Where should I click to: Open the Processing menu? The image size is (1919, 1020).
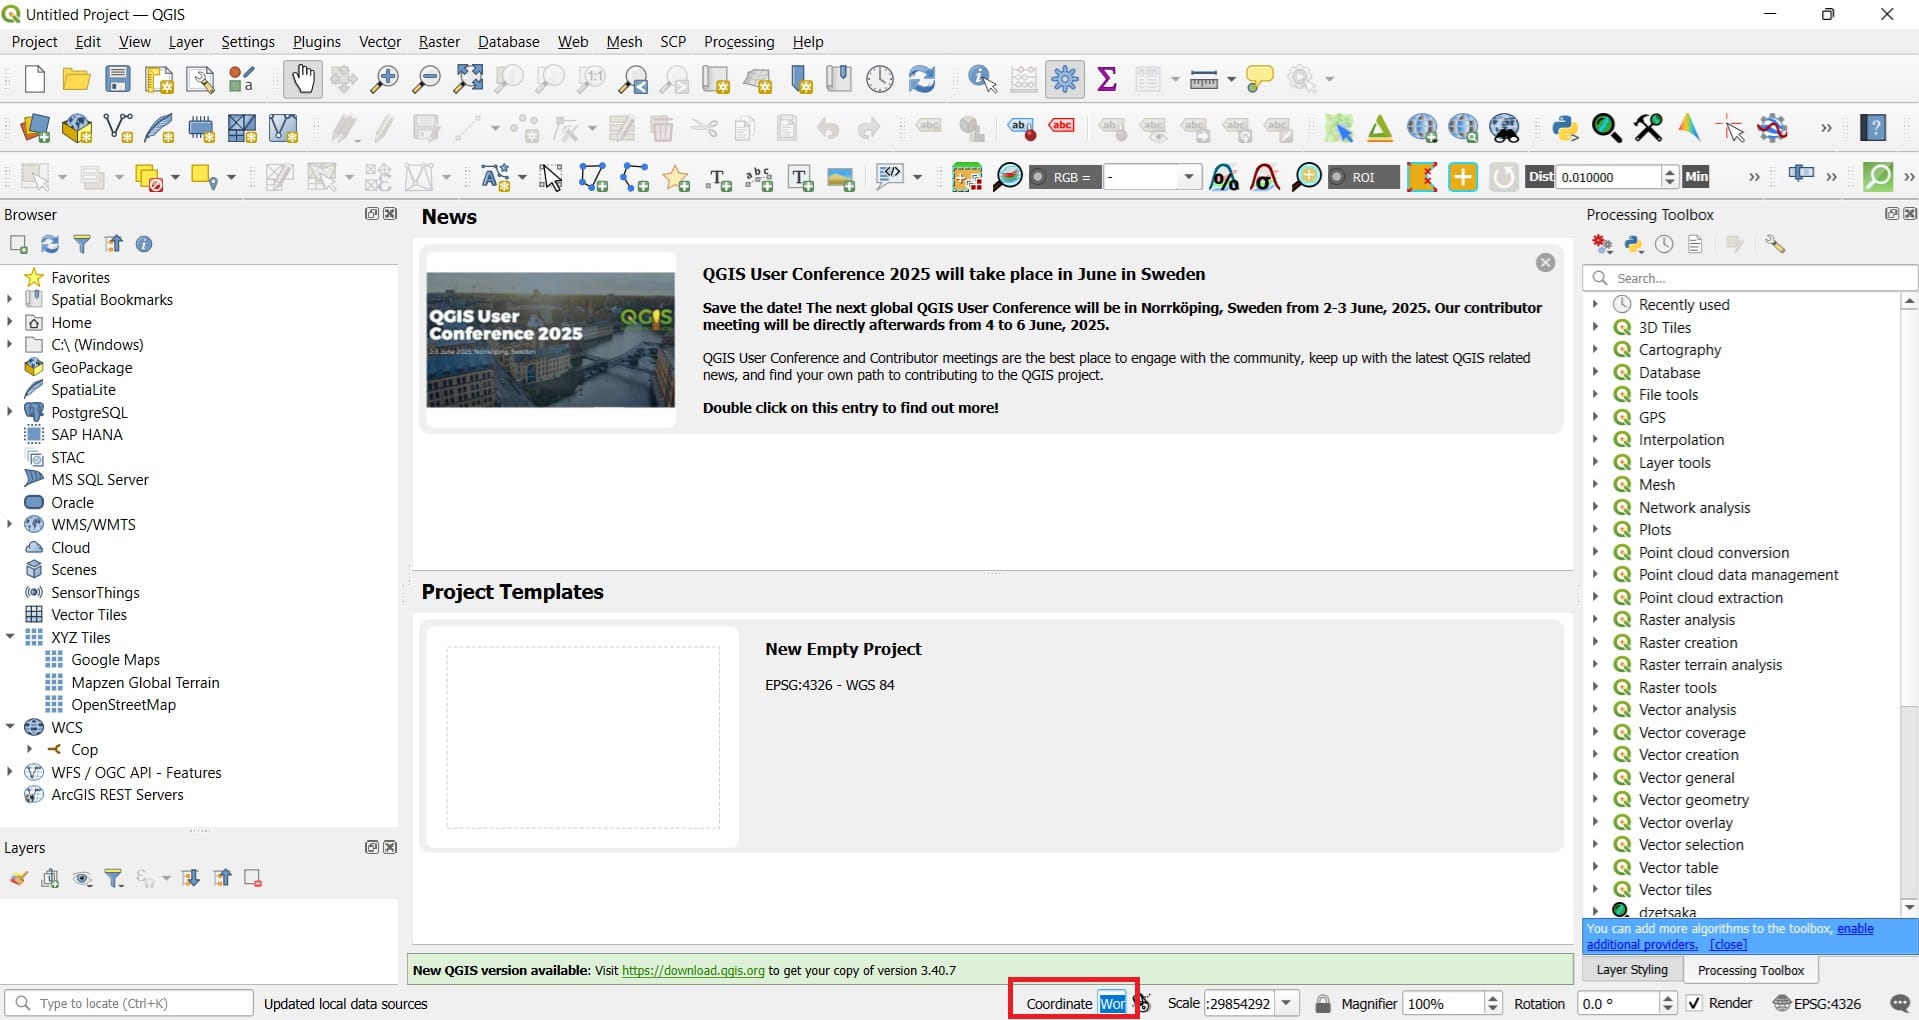(x=739, y=42)
